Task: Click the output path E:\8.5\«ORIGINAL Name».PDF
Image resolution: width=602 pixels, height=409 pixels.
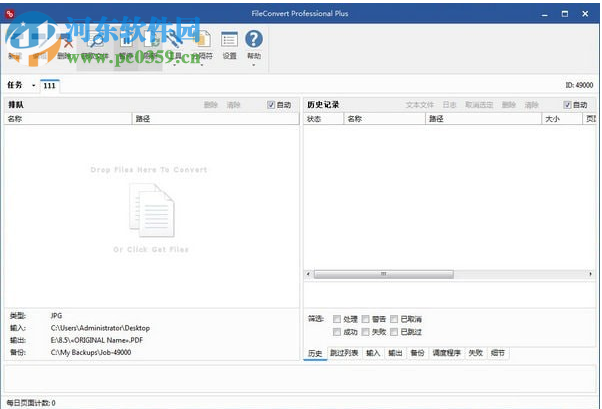Action: [x=97, y=340]
